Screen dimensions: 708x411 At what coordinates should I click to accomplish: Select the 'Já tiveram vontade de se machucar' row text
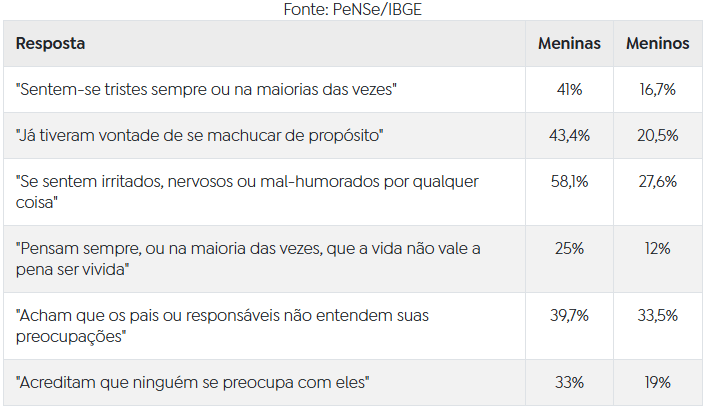click(x=200, y=135)
